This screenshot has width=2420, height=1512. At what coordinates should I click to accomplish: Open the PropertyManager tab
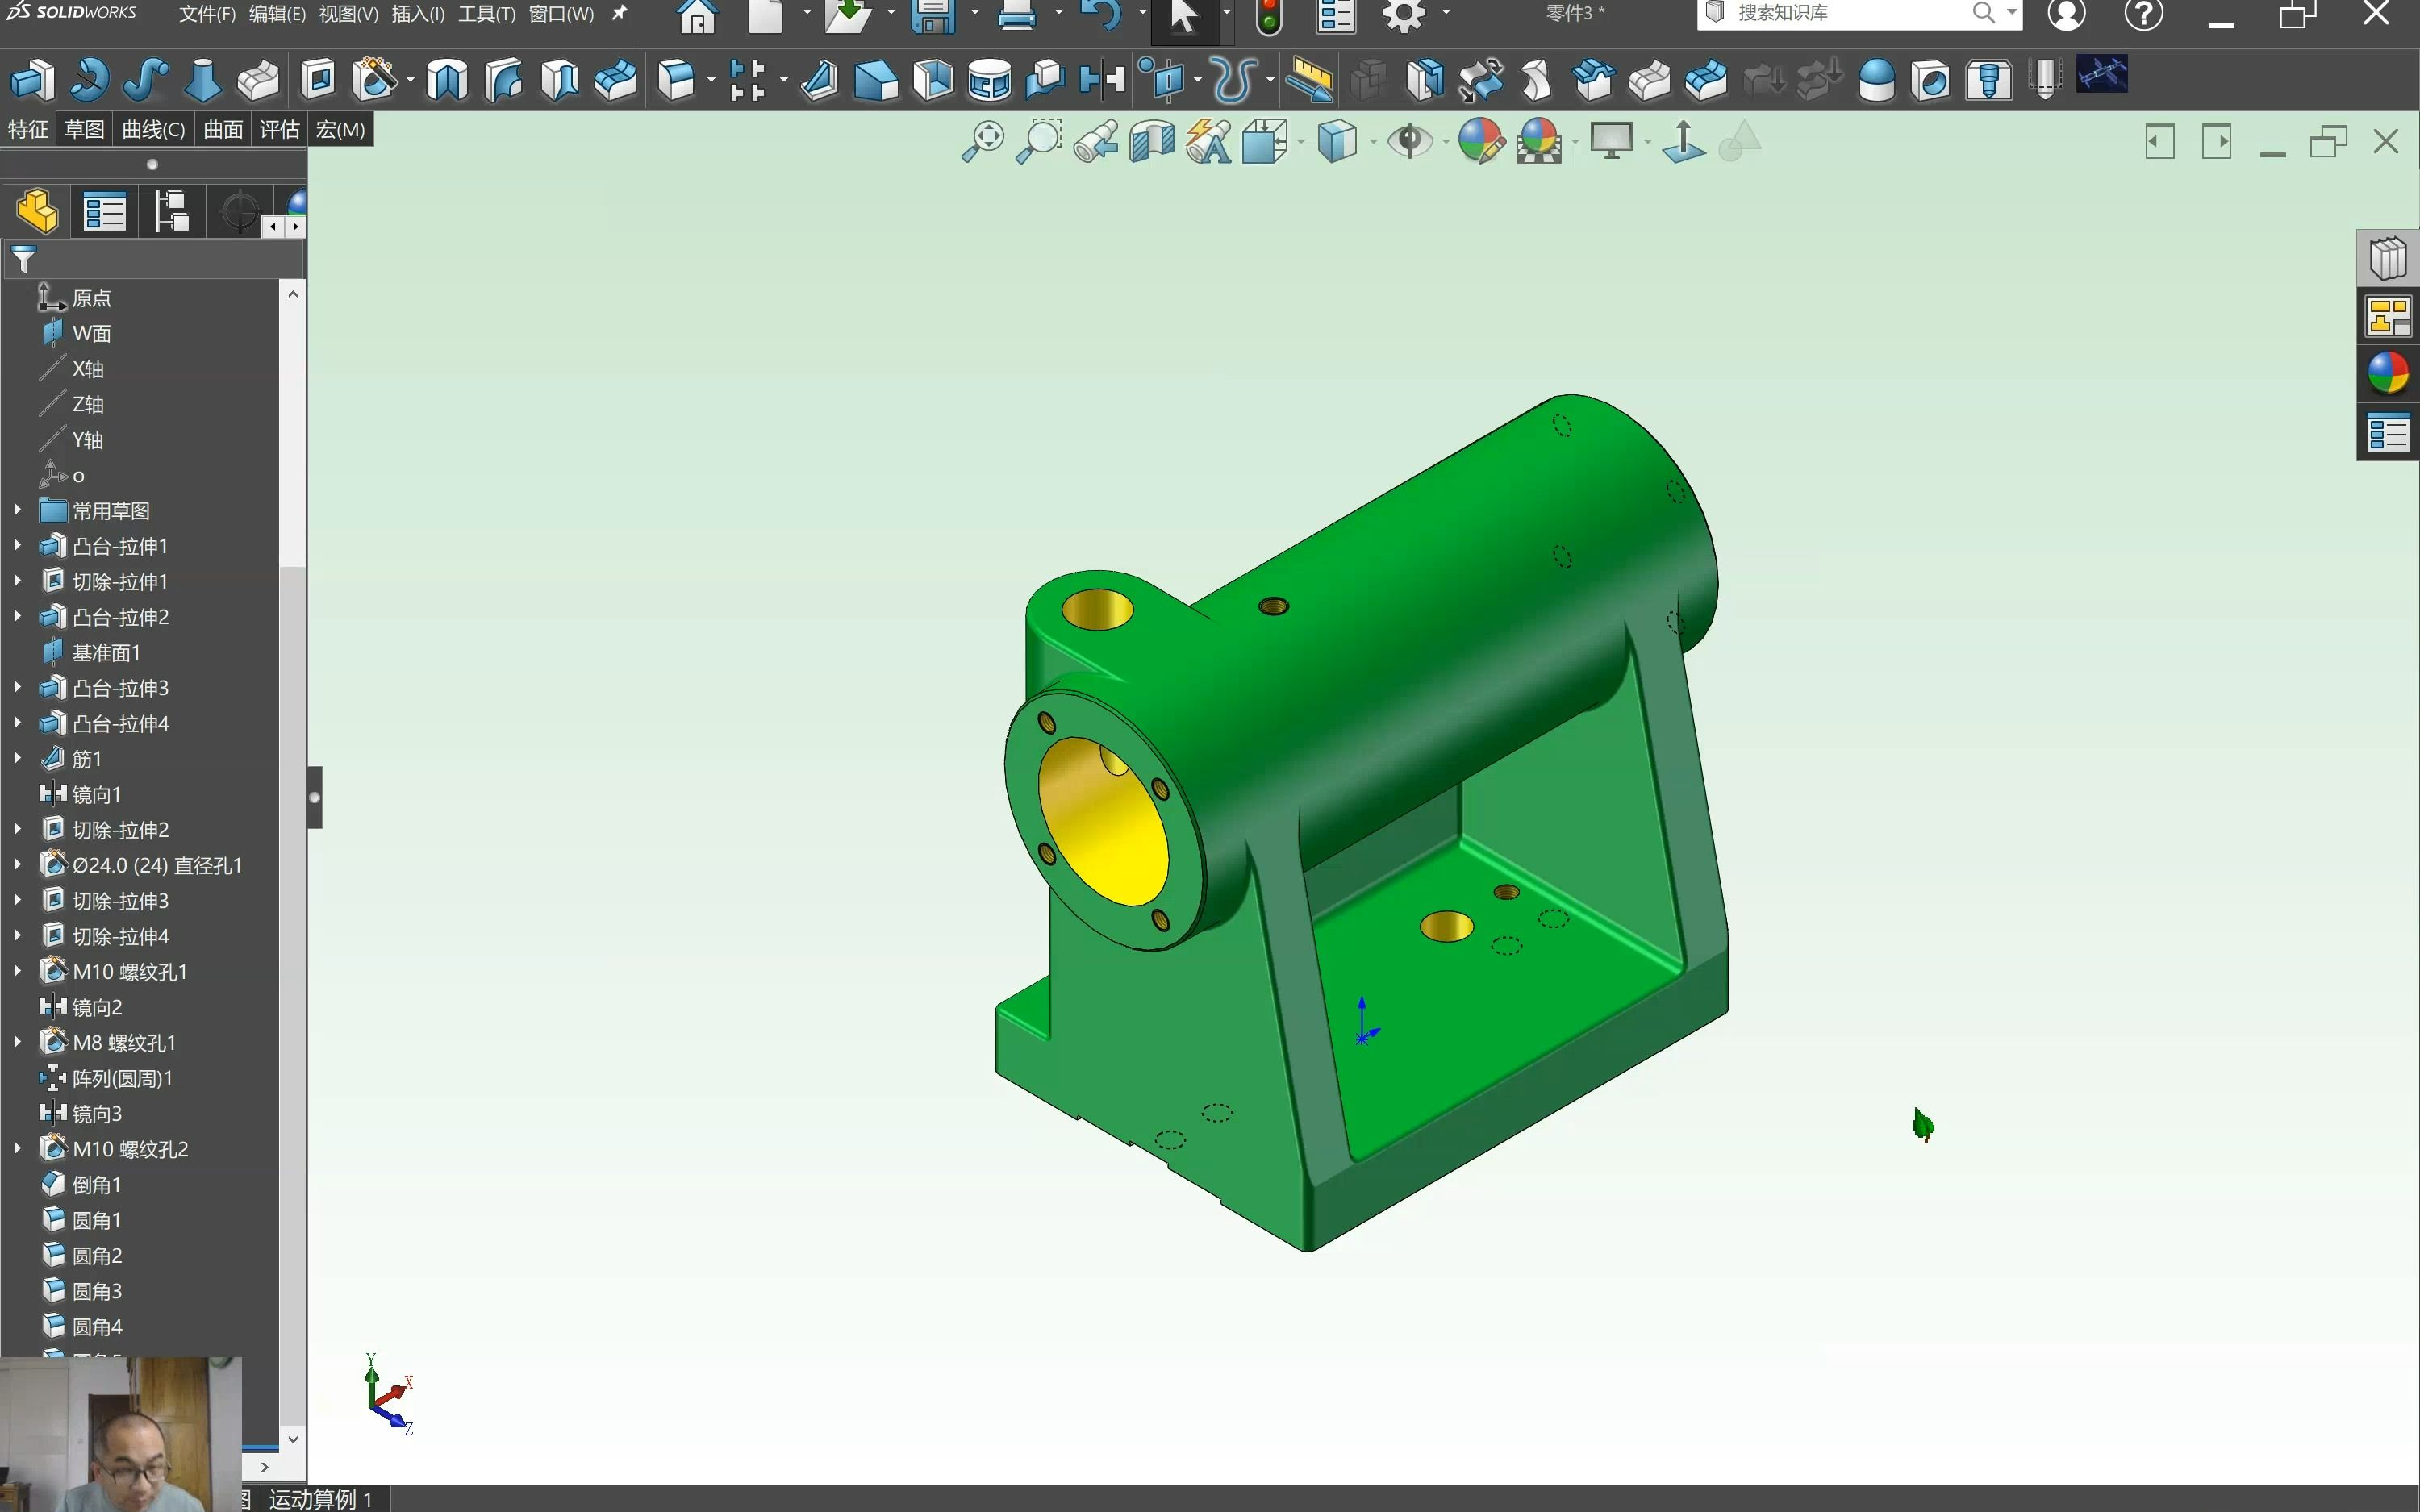(104, 212)
